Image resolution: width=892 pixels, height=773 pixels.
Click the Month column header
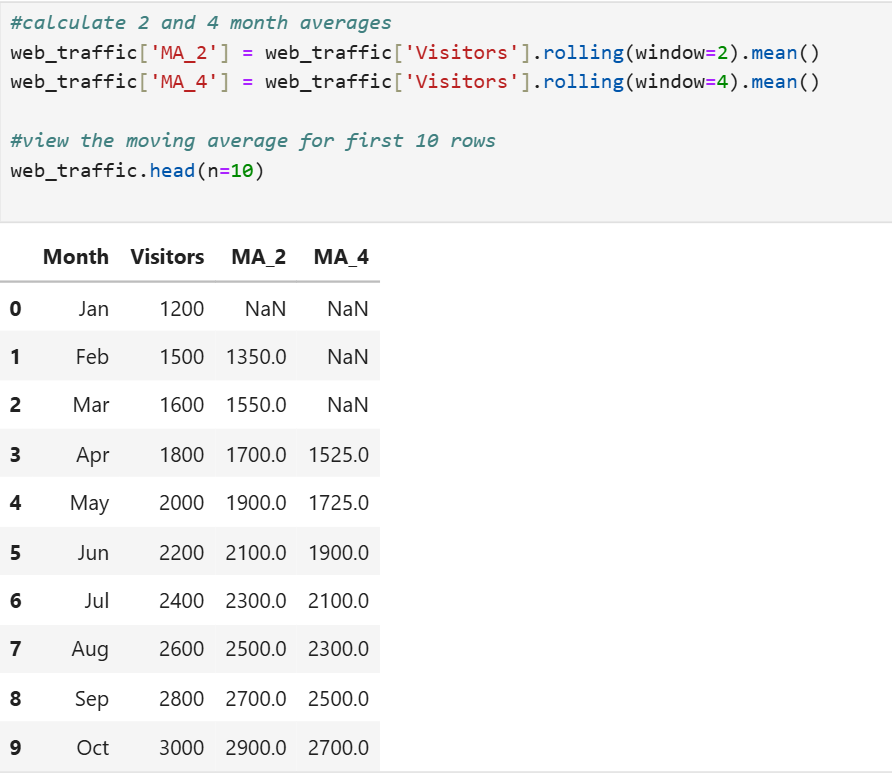click(x=75, y=257)
